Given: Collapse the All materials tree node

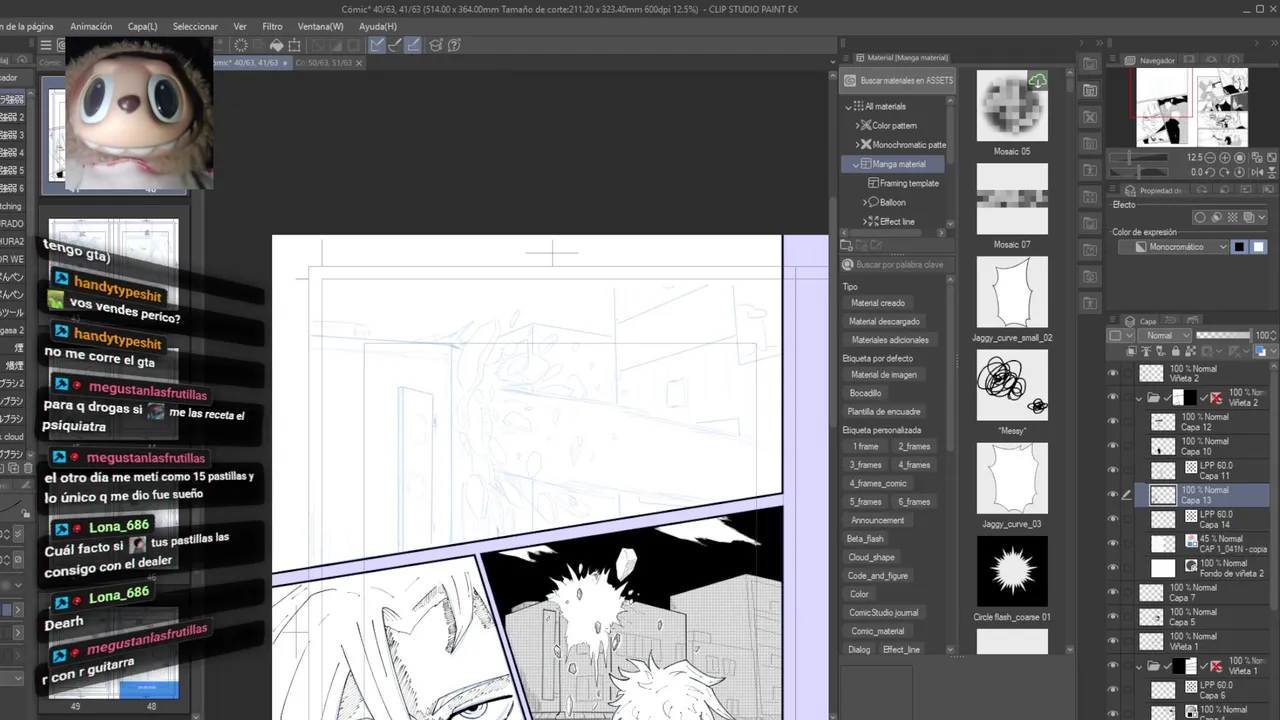Looking at the screenshot, I should 849,107.
